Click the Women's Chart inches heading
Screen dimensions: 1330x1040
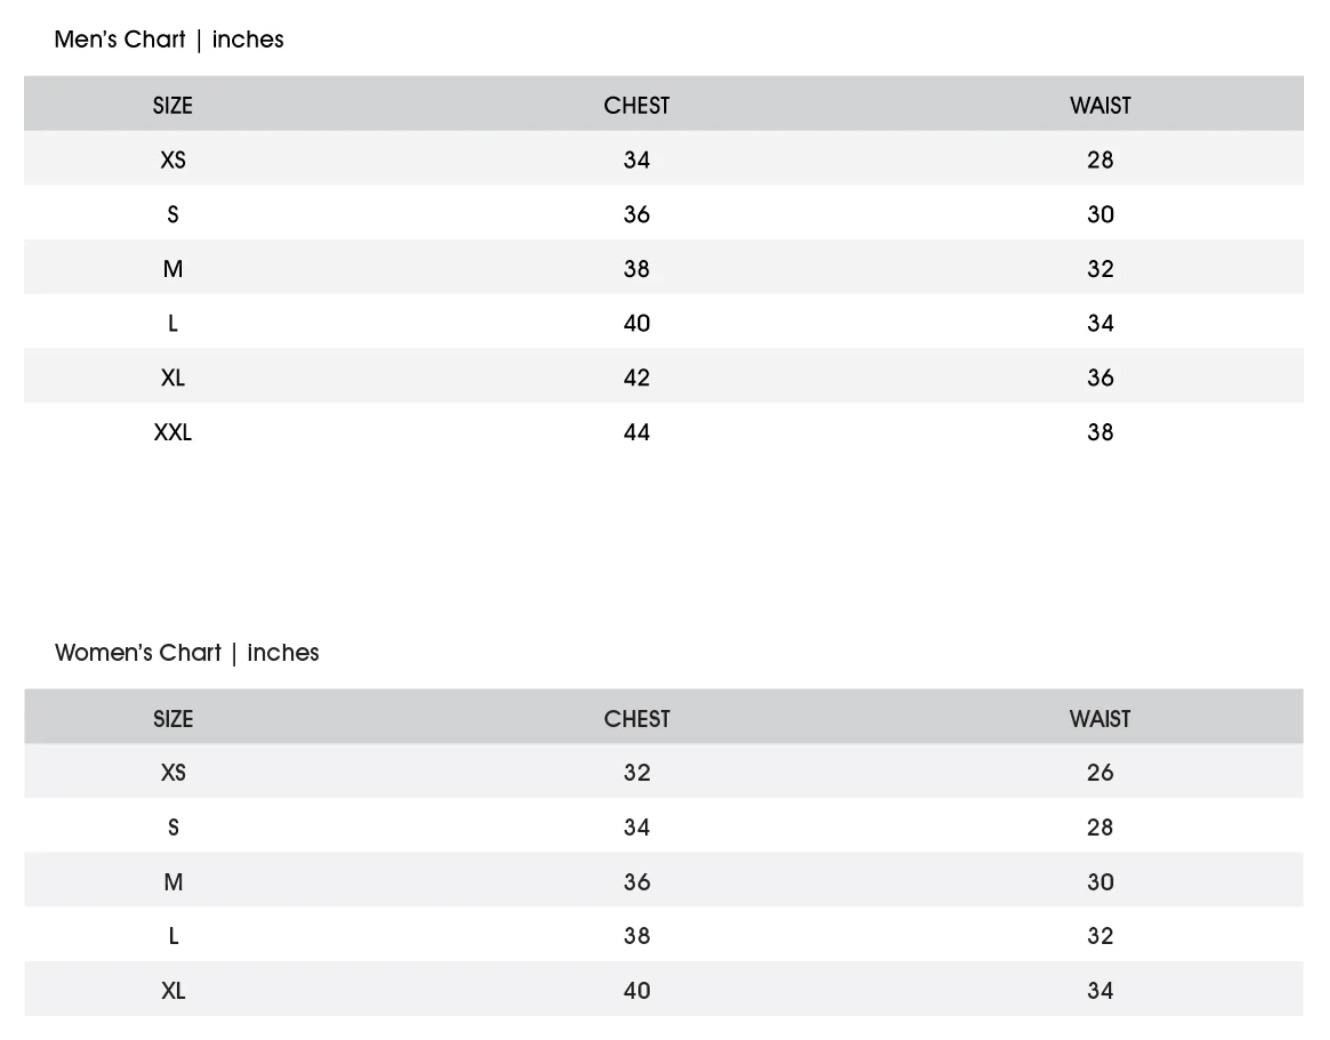[187, 653]
